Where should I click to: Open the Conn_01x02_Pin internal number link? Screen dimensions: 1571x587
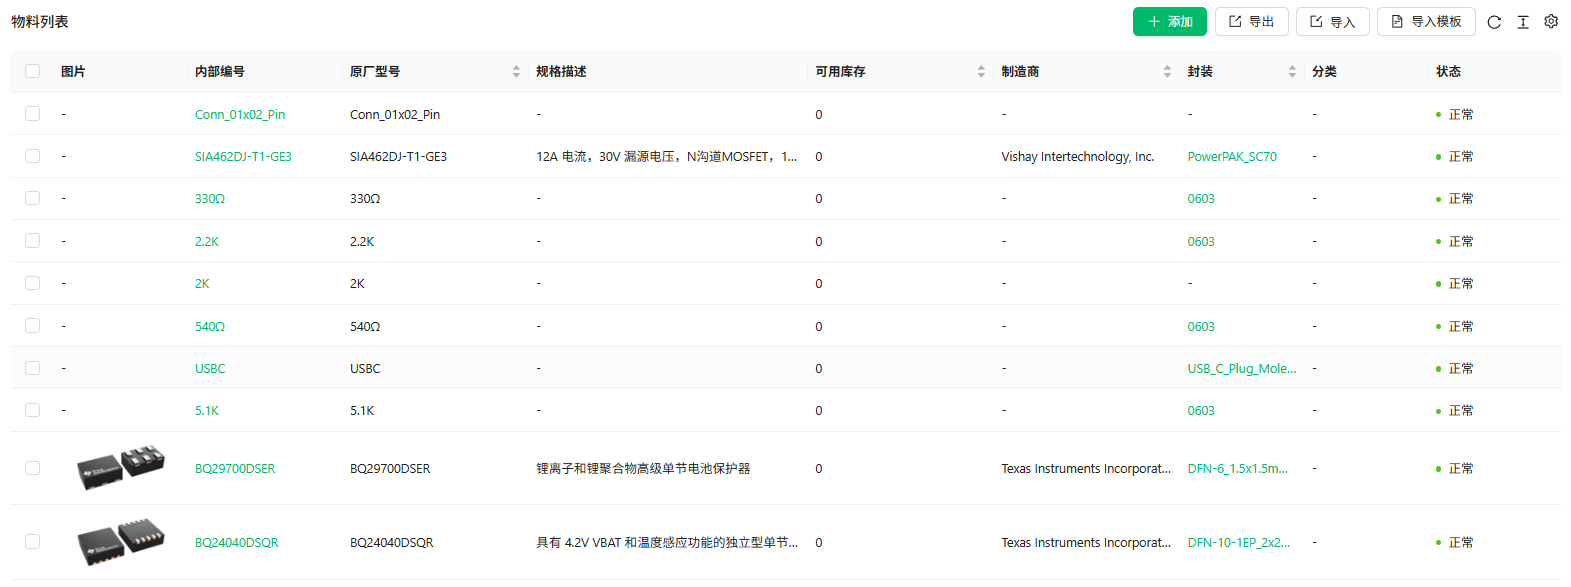(240, 114)
